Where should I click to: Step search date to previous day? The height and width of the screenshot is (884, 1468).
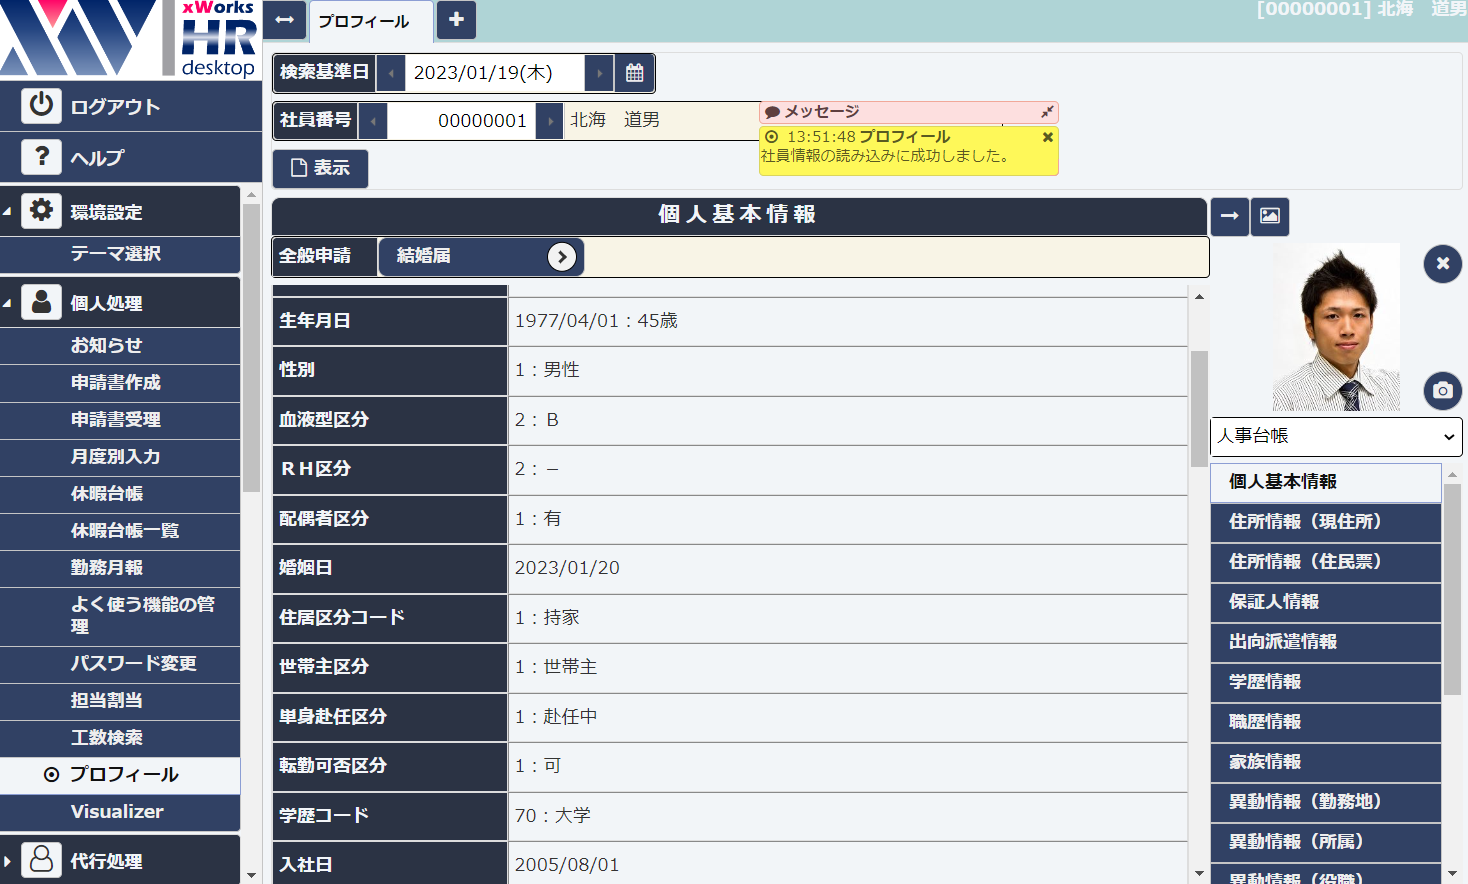391,73
